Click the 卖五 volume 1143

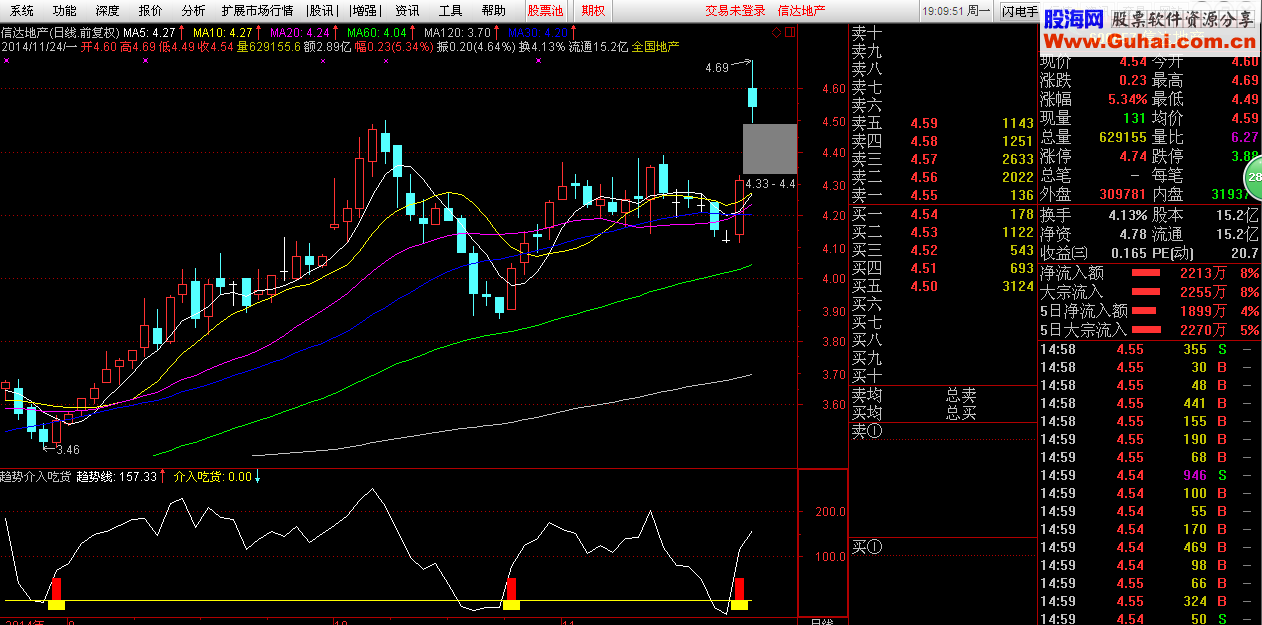point(1018,123)
